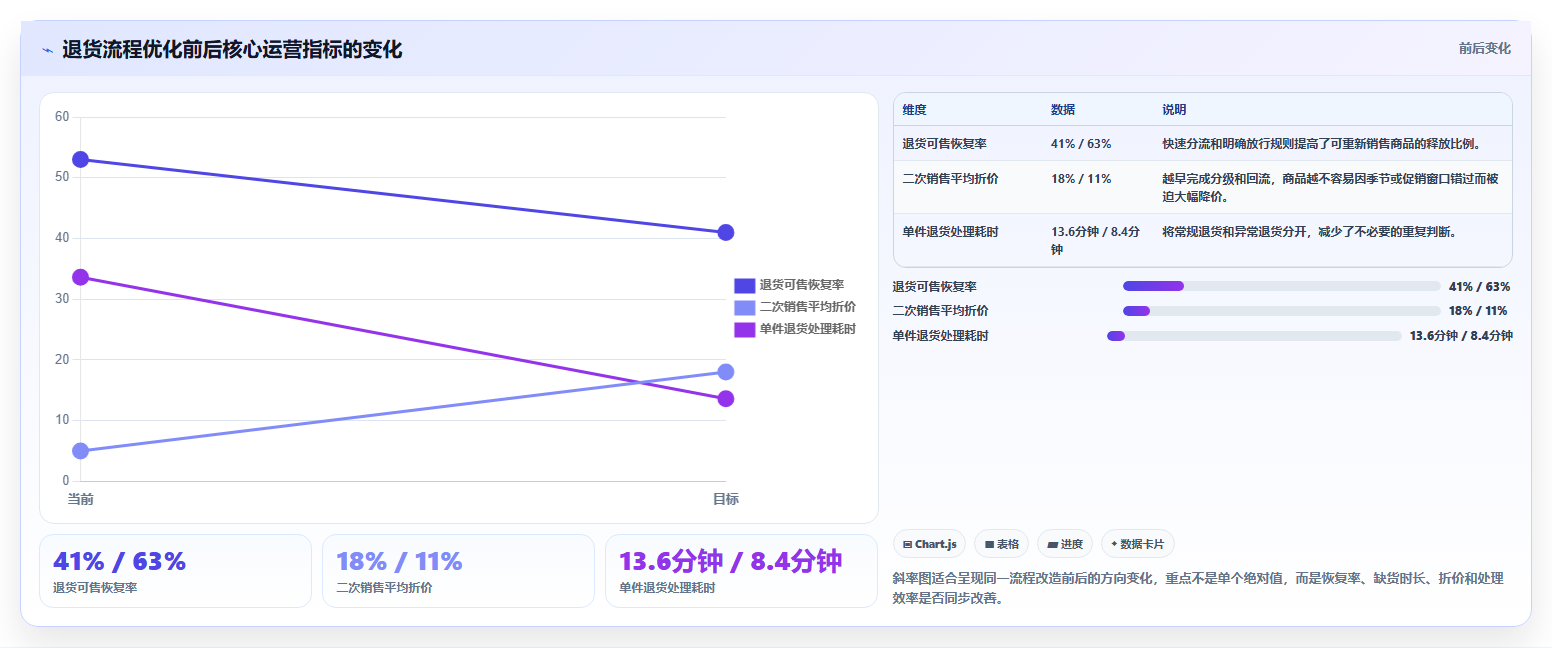Screen dimensions: 1552x648
Task: Click the 目标 x-axis label
Action: (x=726, y=499)
